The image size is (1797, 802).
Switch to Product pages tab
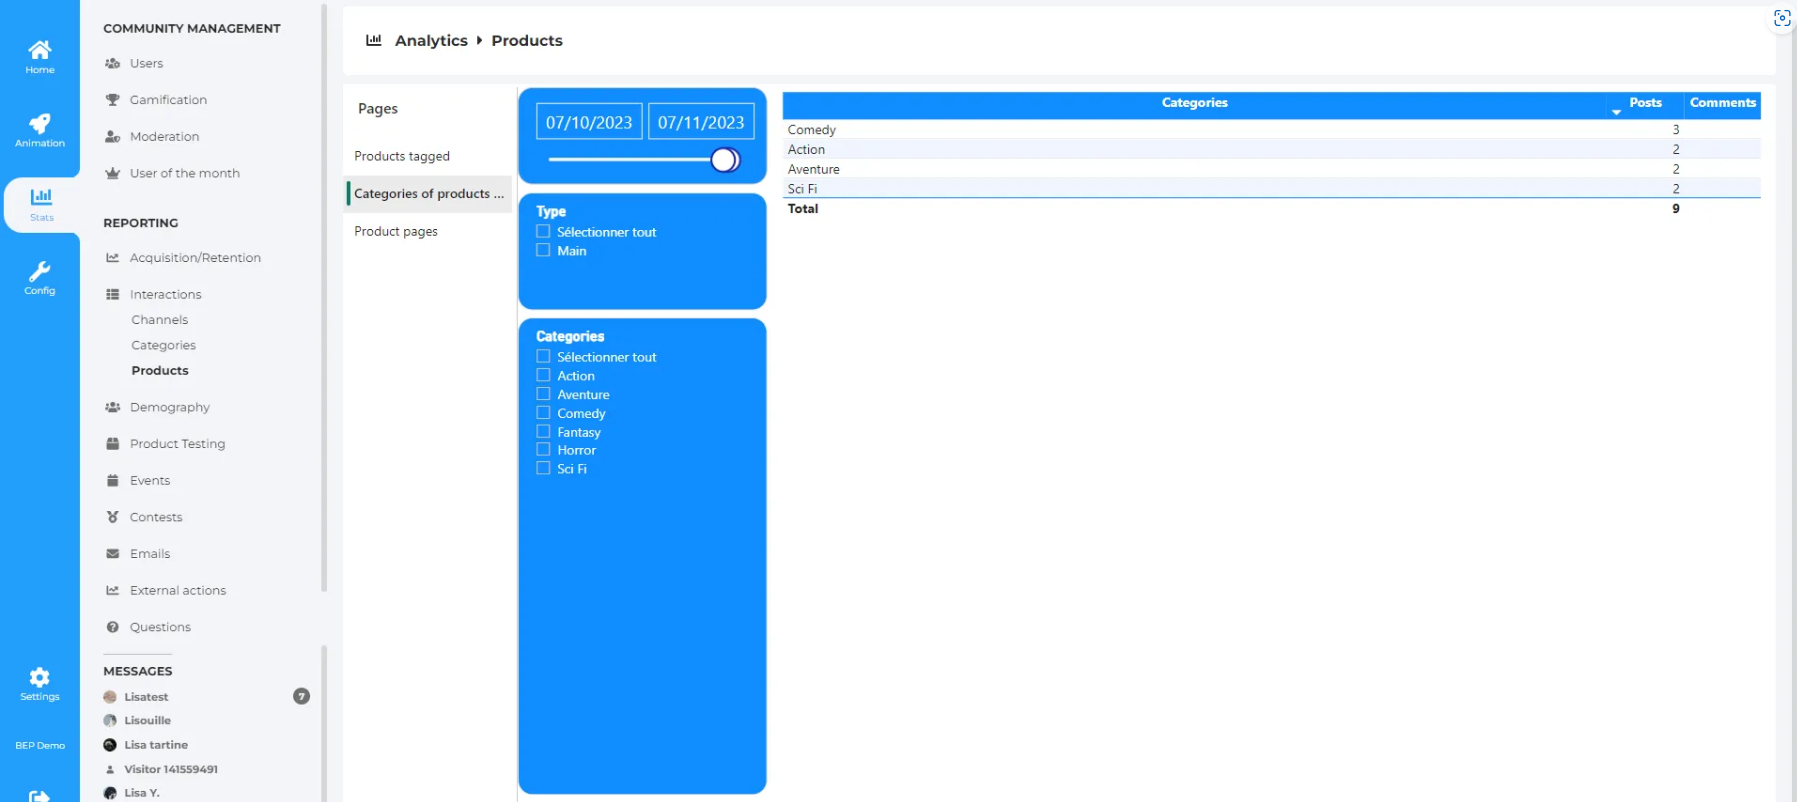pyautogui.click(x=396, y=231)
